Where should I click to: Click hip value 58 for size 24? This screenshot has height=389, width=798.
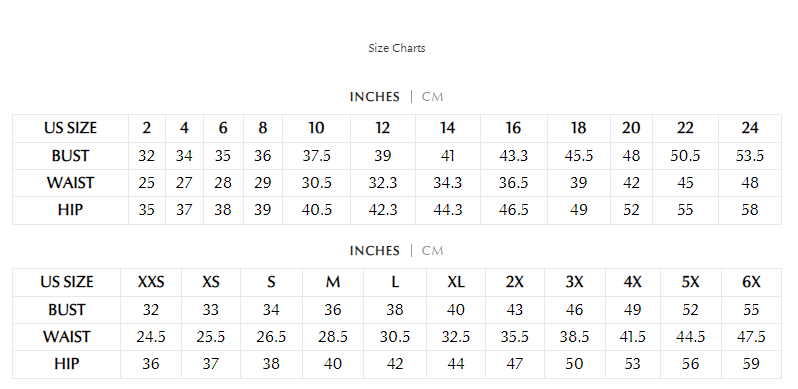(750, 210)
